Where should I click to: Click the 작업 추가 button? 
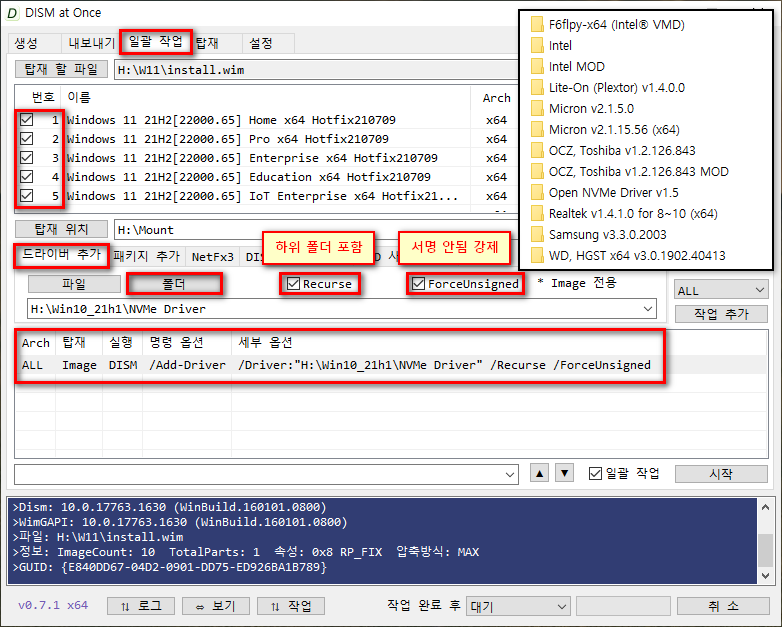click(721, 314)
